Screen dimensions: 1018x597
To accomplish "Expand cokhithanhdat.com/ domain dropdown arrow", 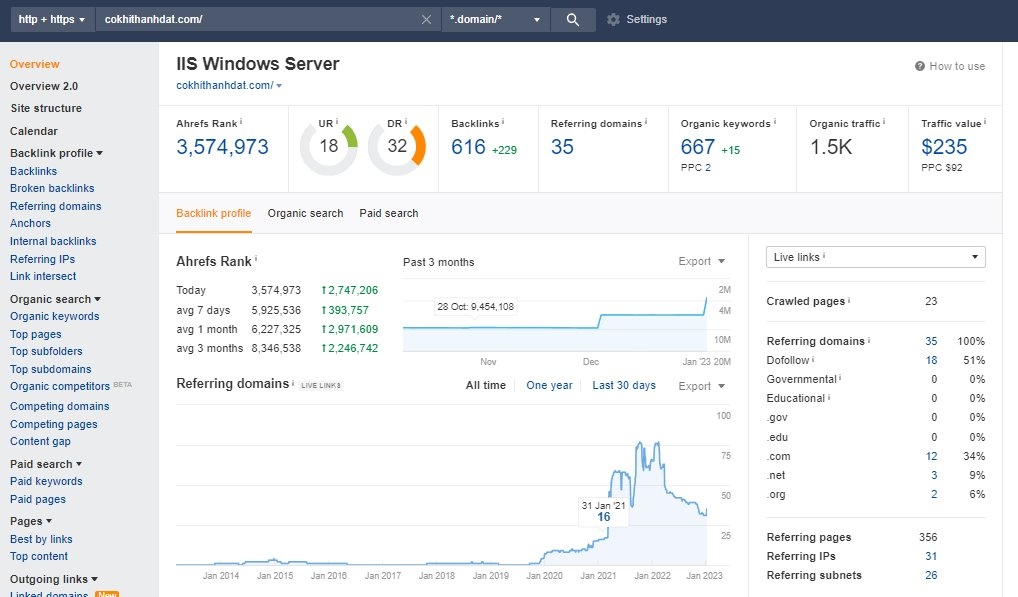I will tap(279, 86).
